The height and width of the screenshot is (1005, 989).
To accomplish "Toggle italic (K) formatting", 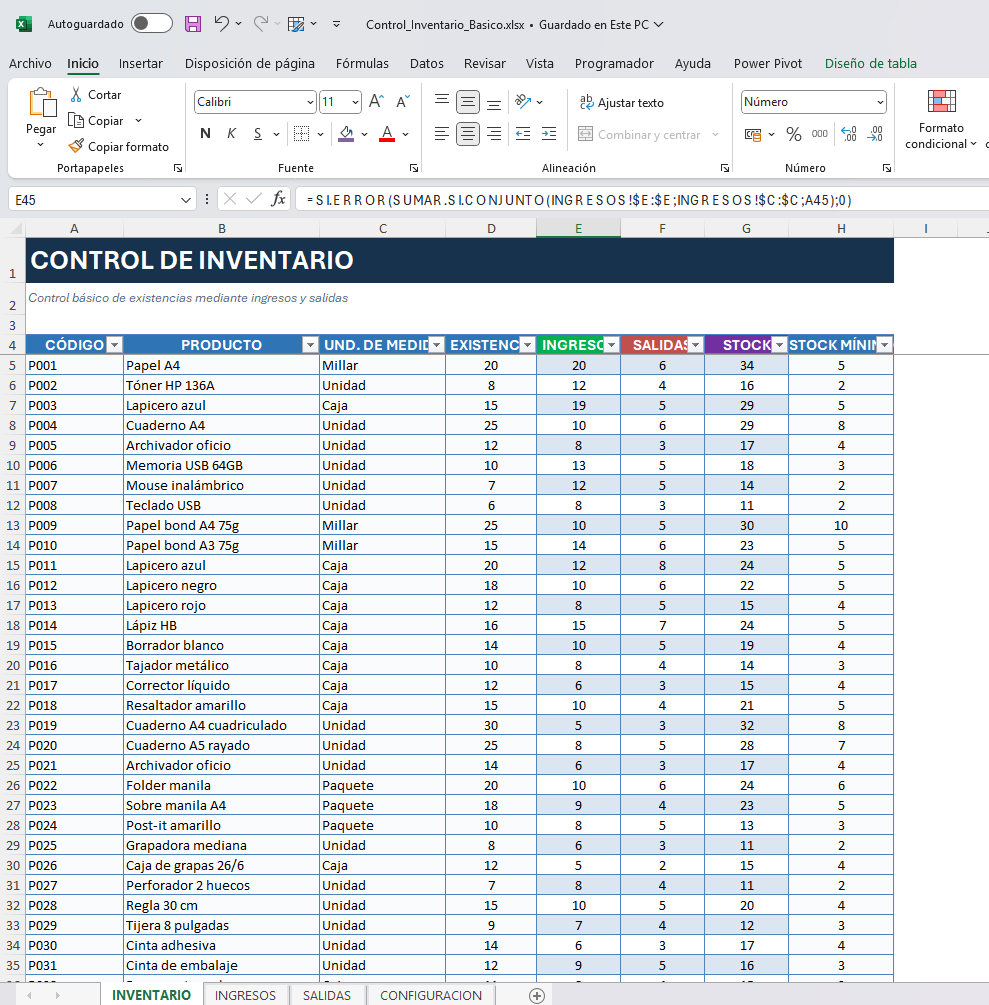I will (231, 133).
